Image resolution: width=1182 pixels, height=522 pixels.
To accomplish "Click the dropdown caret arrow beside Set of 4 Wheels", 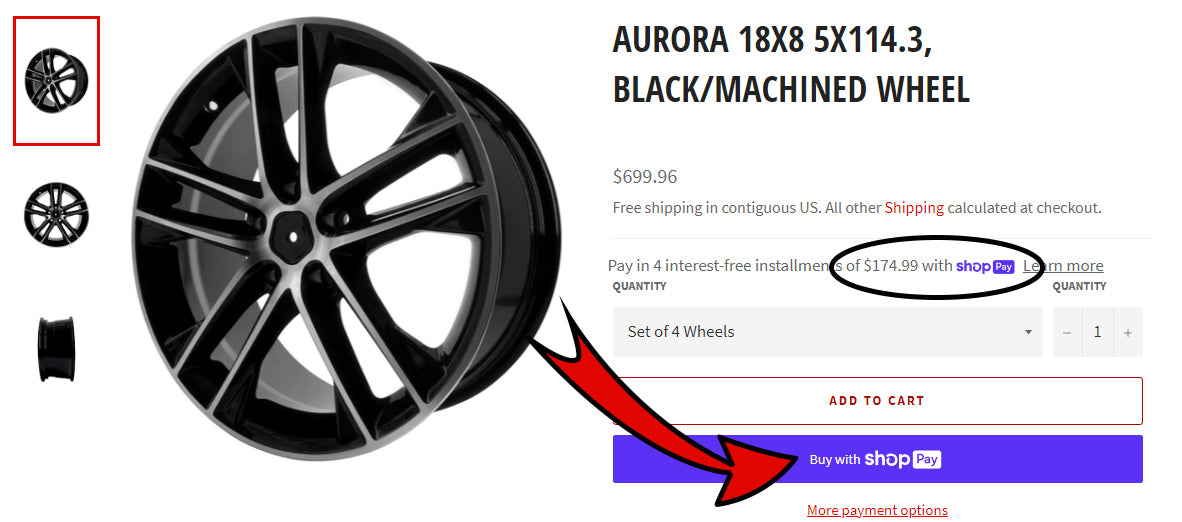I will click(1027, 333).
